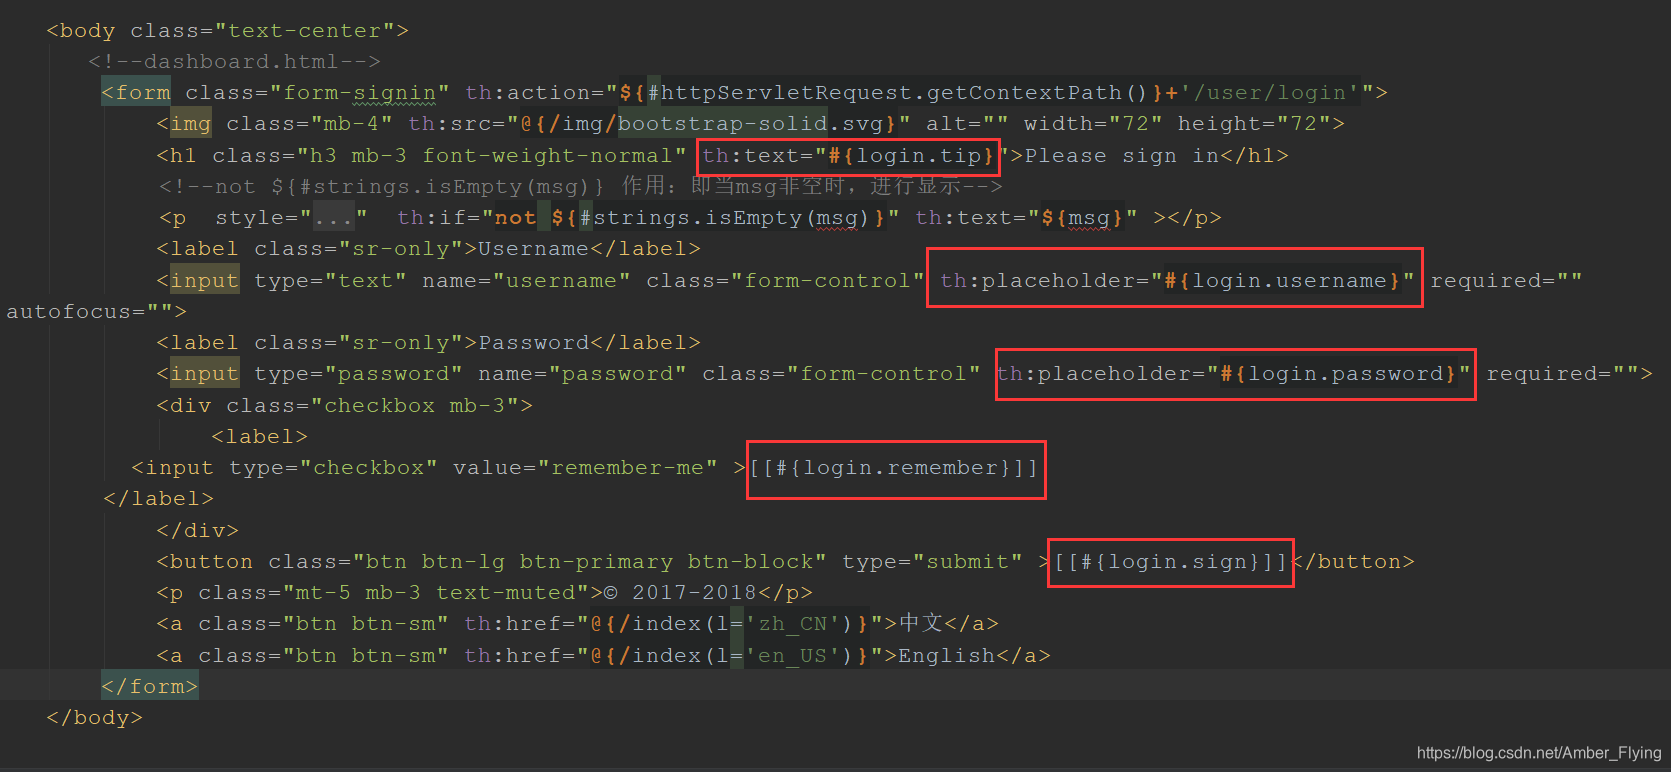Click the 'en_US' locale parameter
The image size is (1671, 772).
[793, 656]
